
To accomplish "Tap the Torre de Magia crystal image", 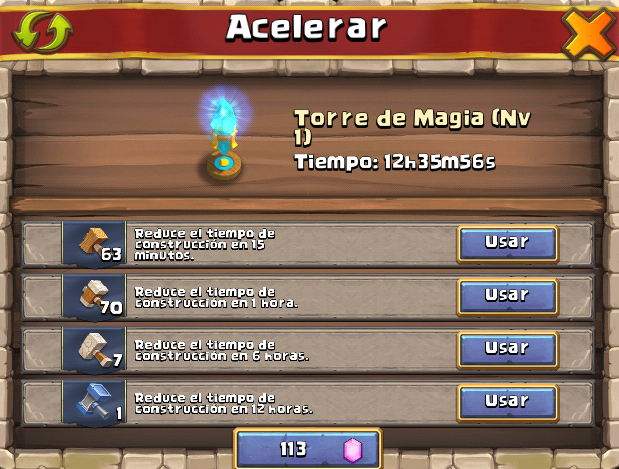I will pyautogui.click(x=224, y=134).
